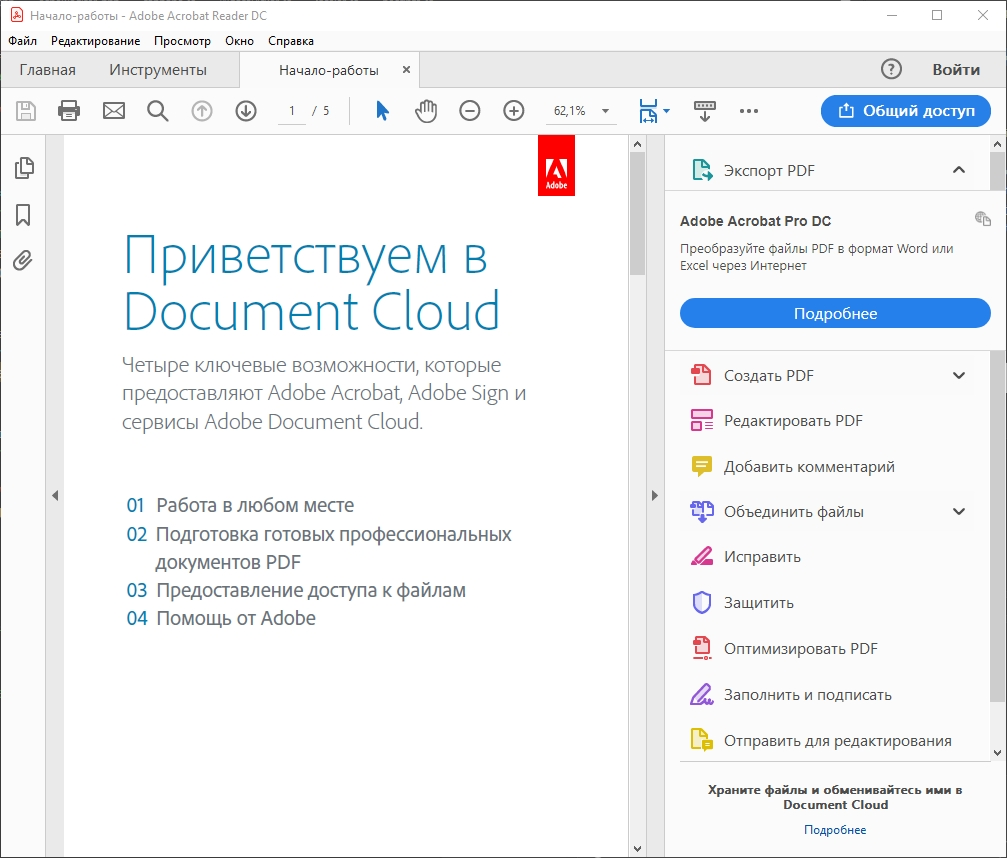1007x858 pixels.
Task: Click the current page number field
Action: coord(292,111)
